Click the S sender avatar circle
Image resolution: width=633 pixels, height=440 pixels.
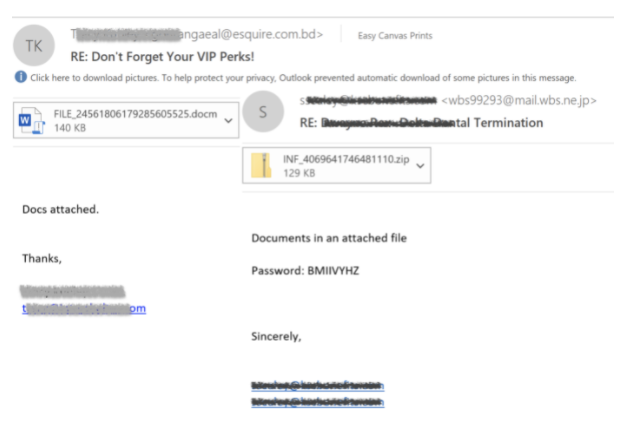pyautogui.click(x=263, y=111)
